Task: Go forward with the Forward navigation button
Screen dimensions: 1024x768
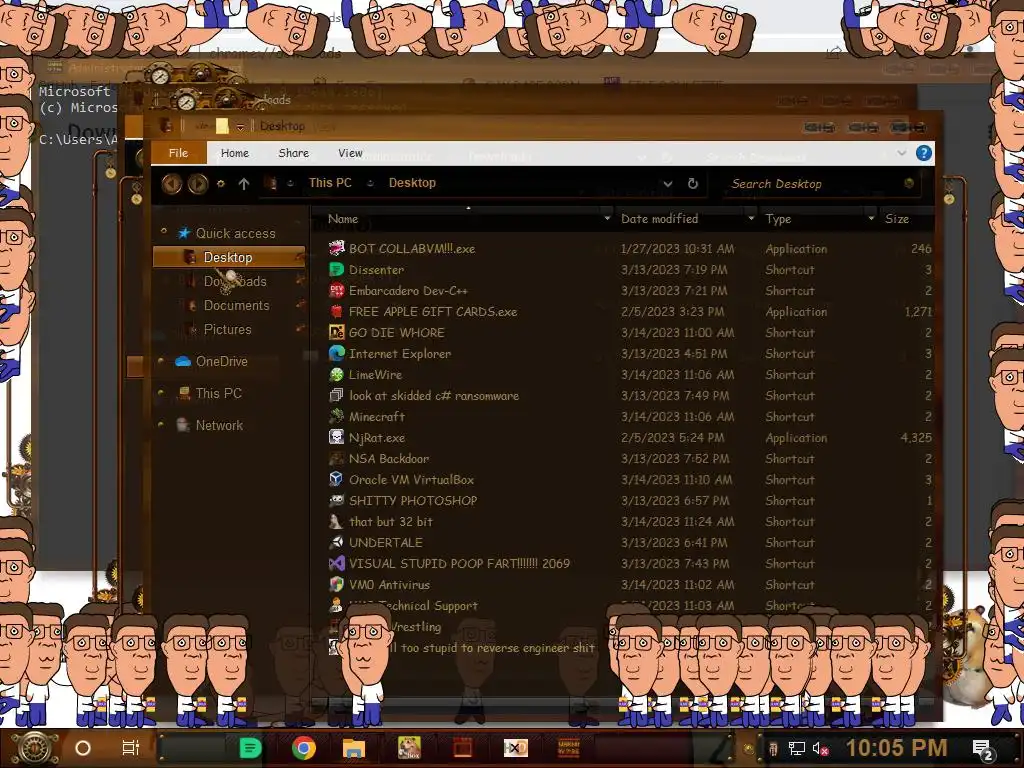Action: pos(198,184)
